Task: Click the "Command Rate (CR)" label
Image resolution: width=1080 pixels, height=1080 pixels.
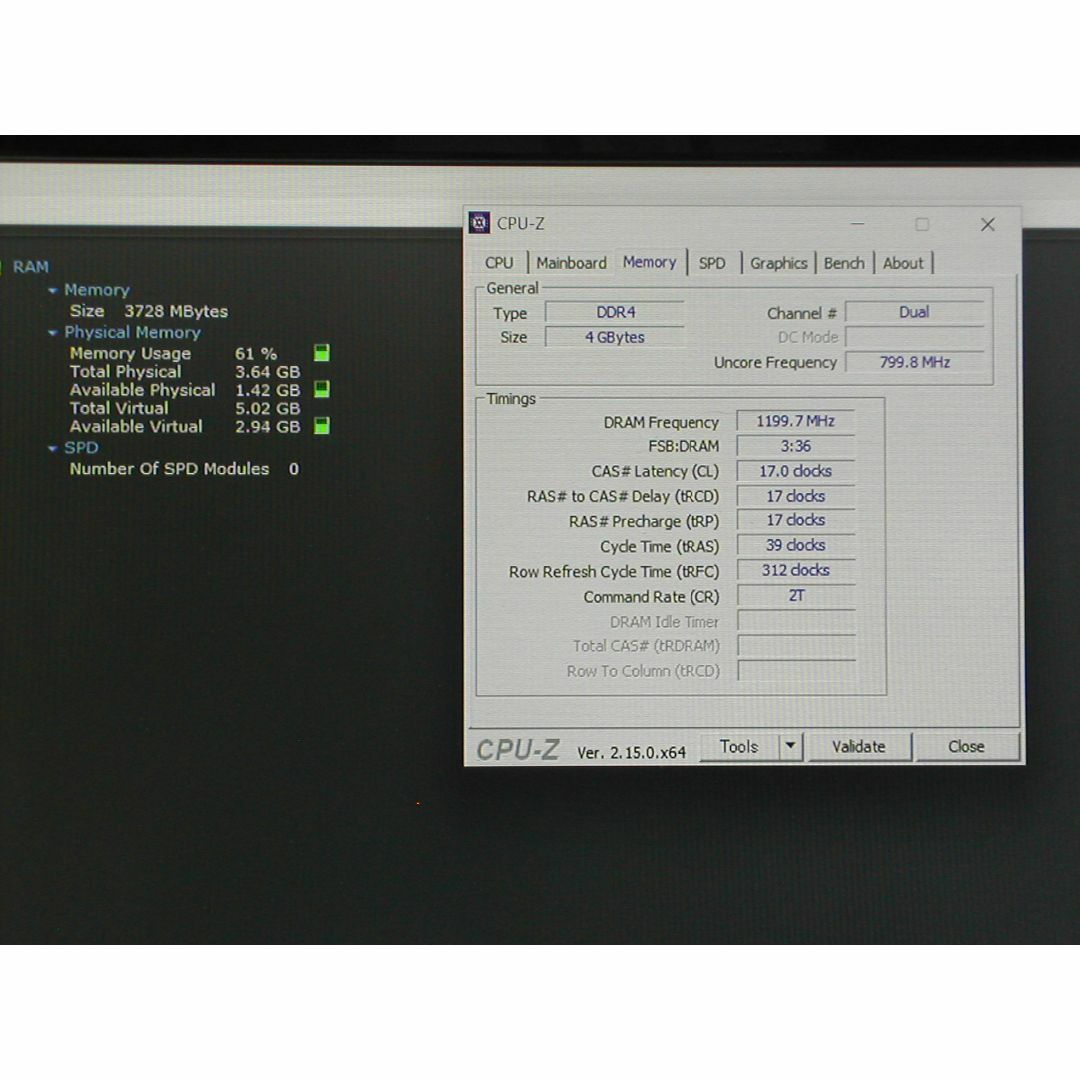Action: point(651,597)
